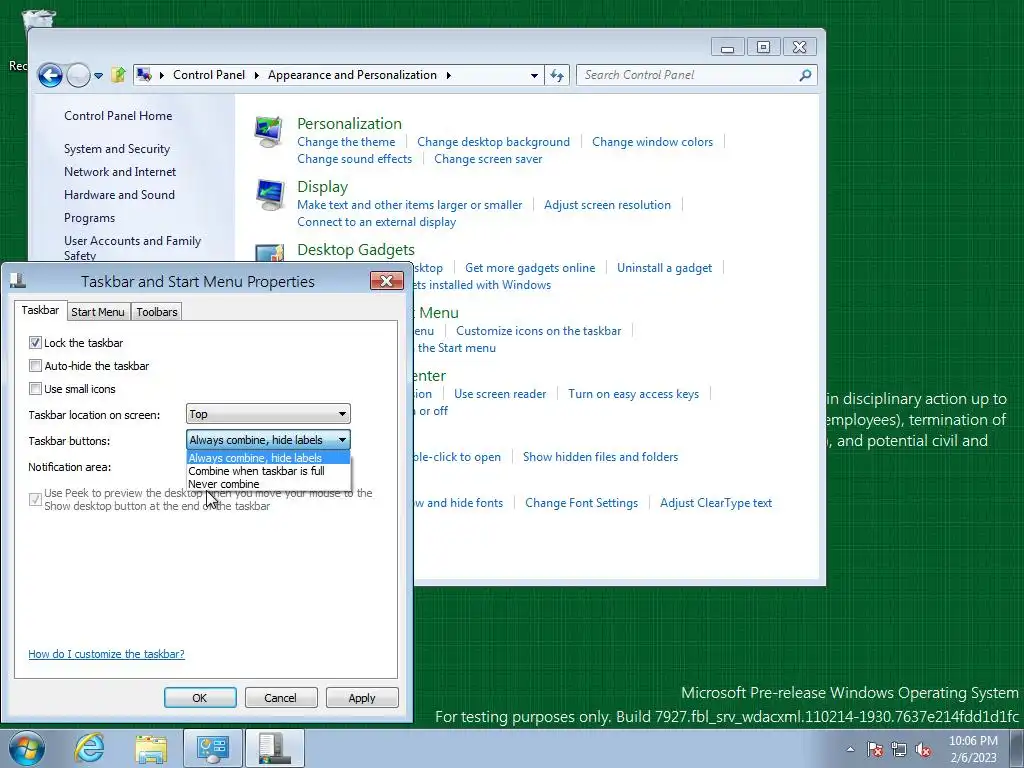This screenshot has height=768, width=1024.
Task: Click the search magnifier icon
Action: tap(805, 75)
